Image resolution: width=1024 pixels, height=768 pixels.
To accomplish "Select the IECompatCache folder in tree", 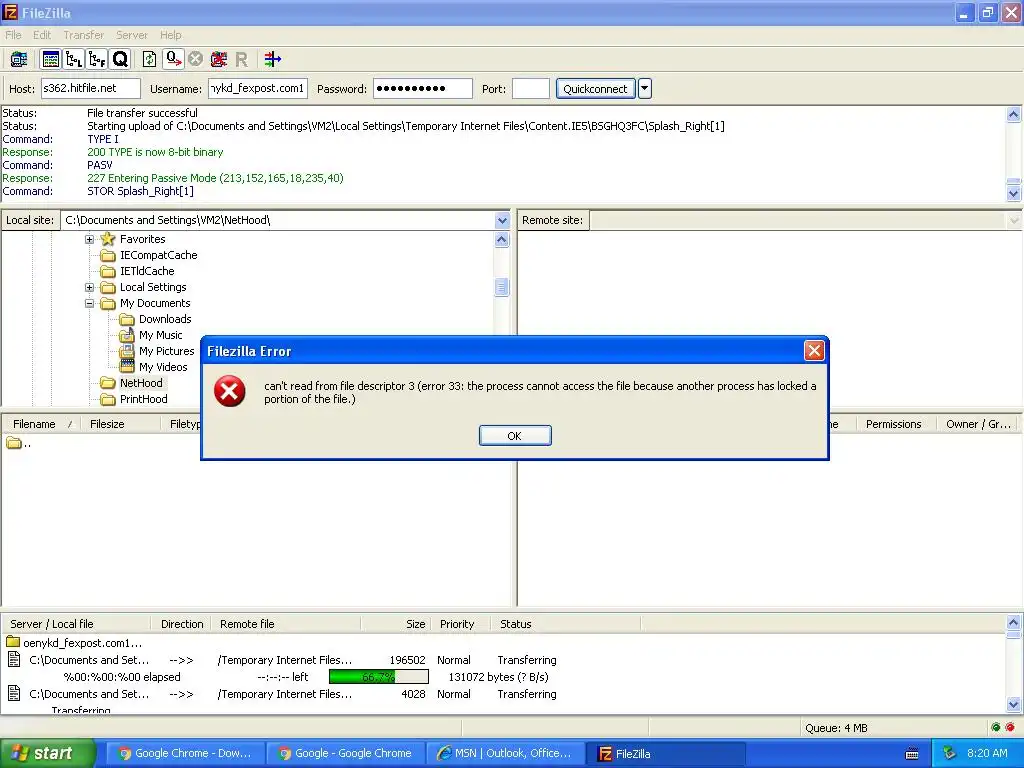I will coord(158,255).
